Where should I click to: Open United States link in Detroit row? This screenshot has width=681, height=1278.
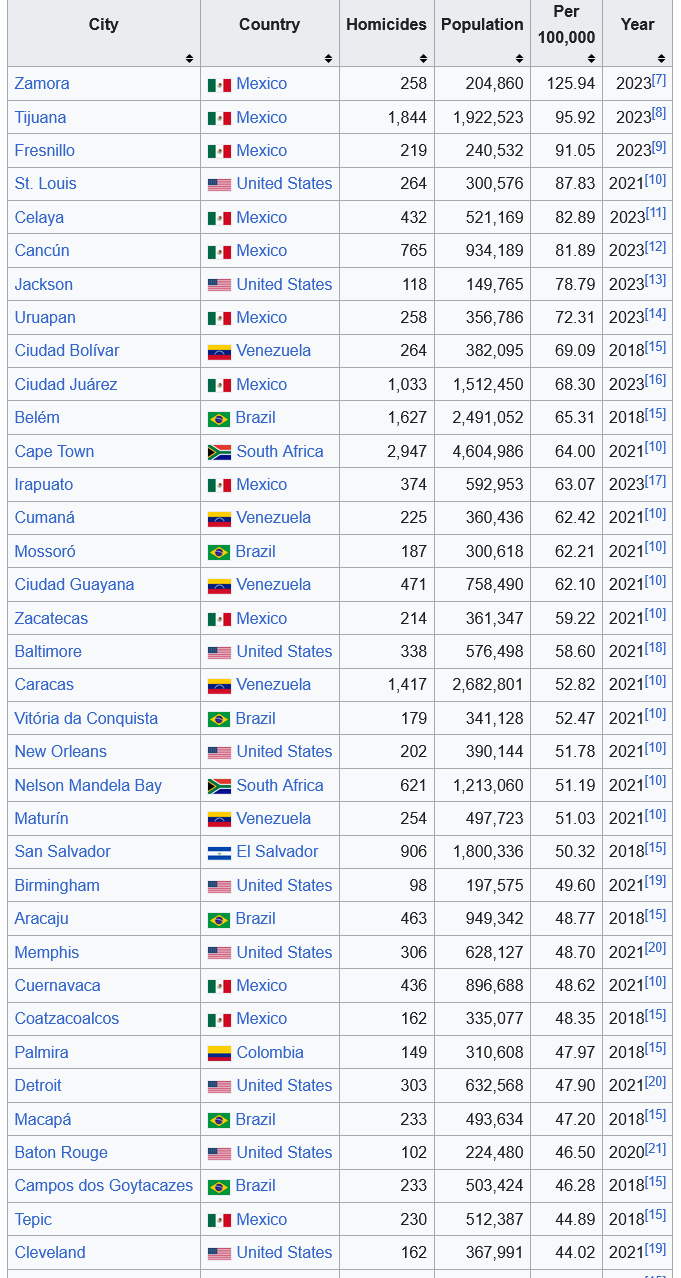coord(284,1085)
